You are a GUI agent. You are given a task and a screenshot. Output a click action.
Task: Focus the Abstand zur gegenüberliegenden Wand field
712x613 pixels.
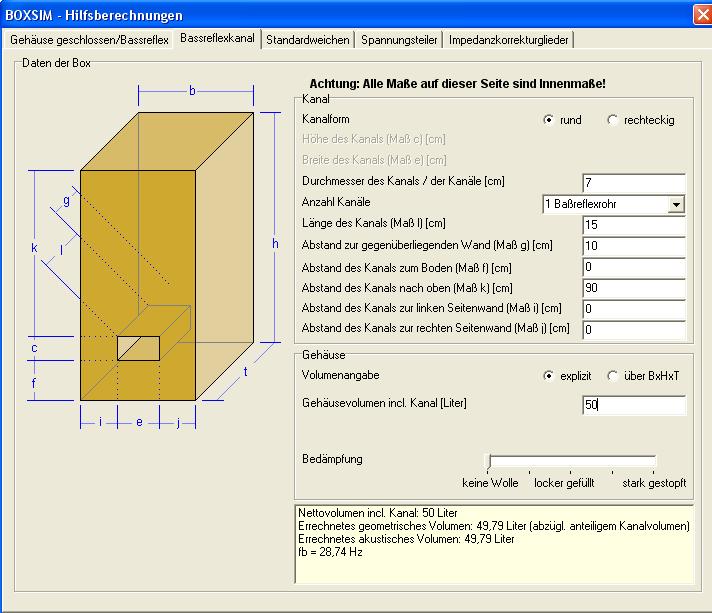pyautogui.click(x=633, y=246)
